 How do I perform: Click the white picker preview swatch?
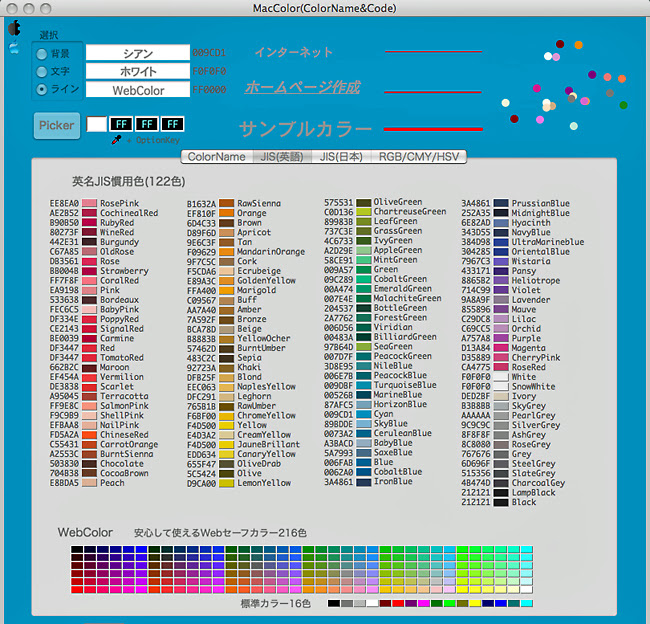(97, 124)
